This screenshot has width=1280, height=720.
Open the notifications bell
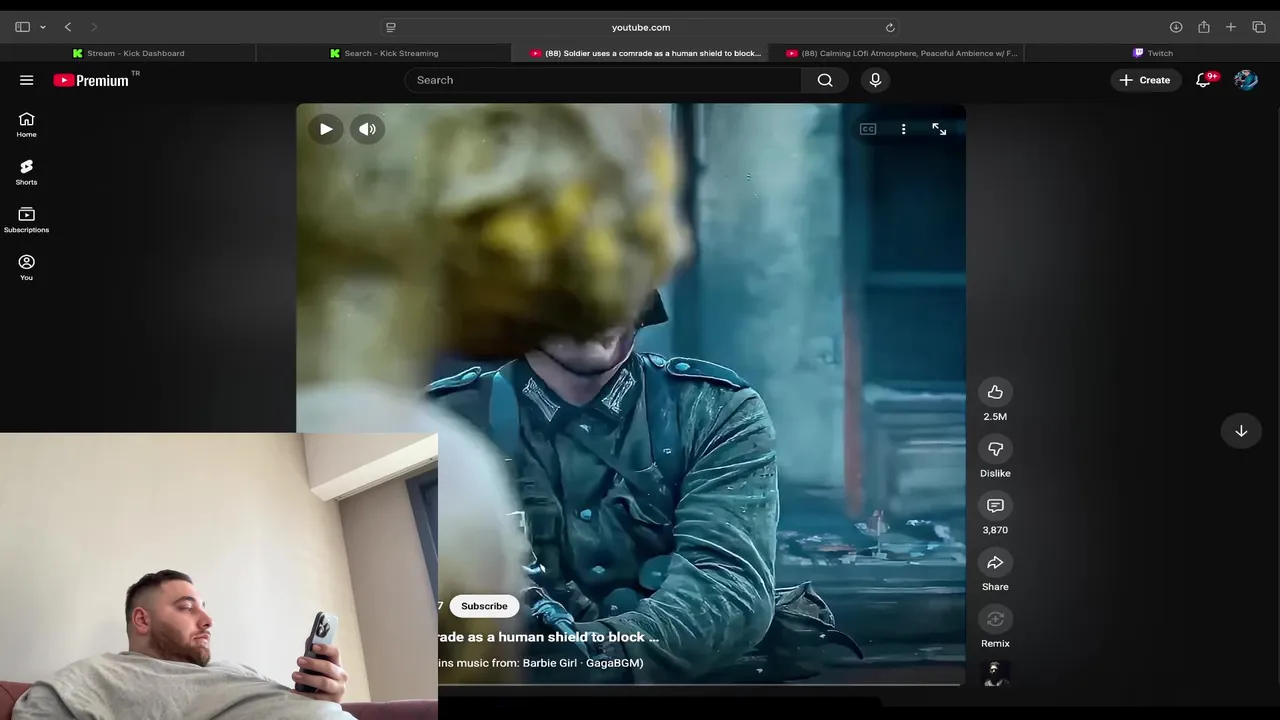coord(1204,80)
